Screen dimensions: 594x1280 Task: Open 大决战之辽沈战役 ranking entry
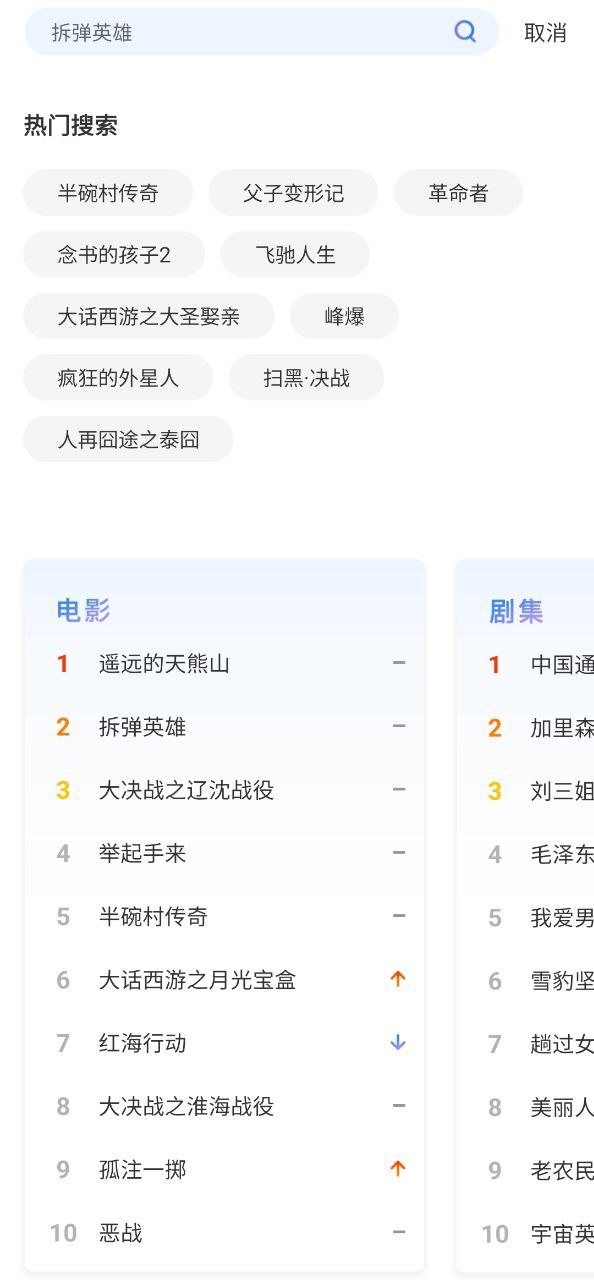(x=186, y=790)
